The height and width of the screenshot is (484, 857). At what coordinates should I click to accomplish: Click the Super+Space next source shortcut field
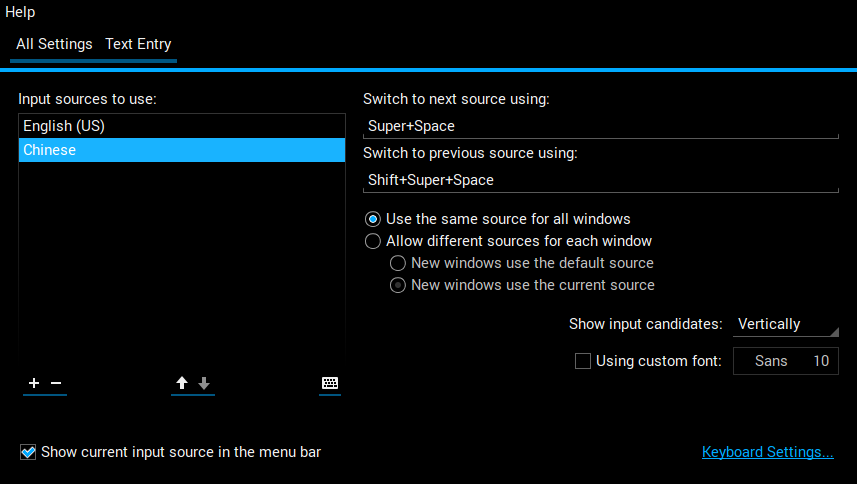click(601, 126)
